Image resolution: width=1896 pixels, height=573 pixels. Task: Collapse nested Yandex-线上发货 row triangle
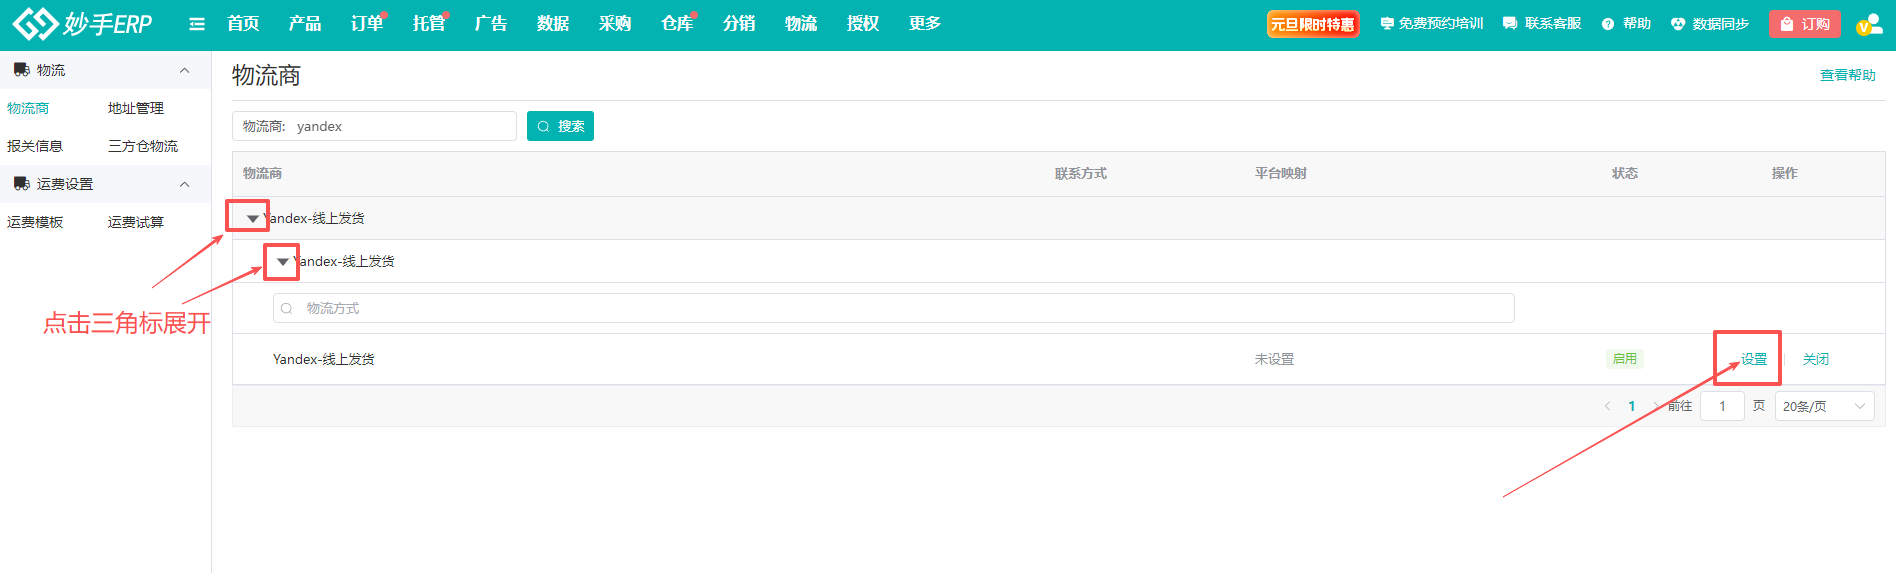pyautogui.click(x=282, y=261)
